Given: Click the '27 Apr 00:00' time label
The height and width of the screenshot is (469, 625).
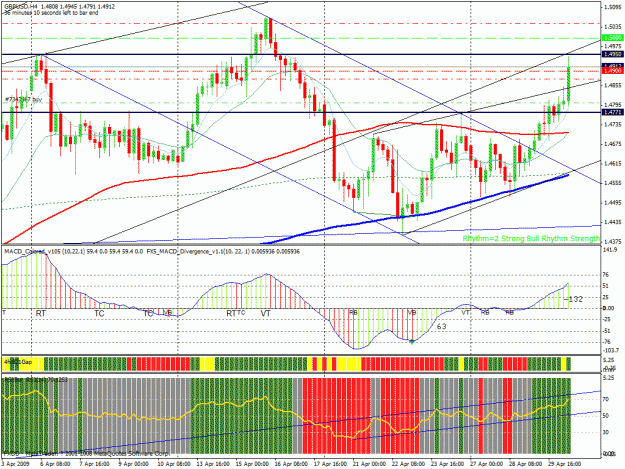Looking at the screenshot, I should click(486, 464).
